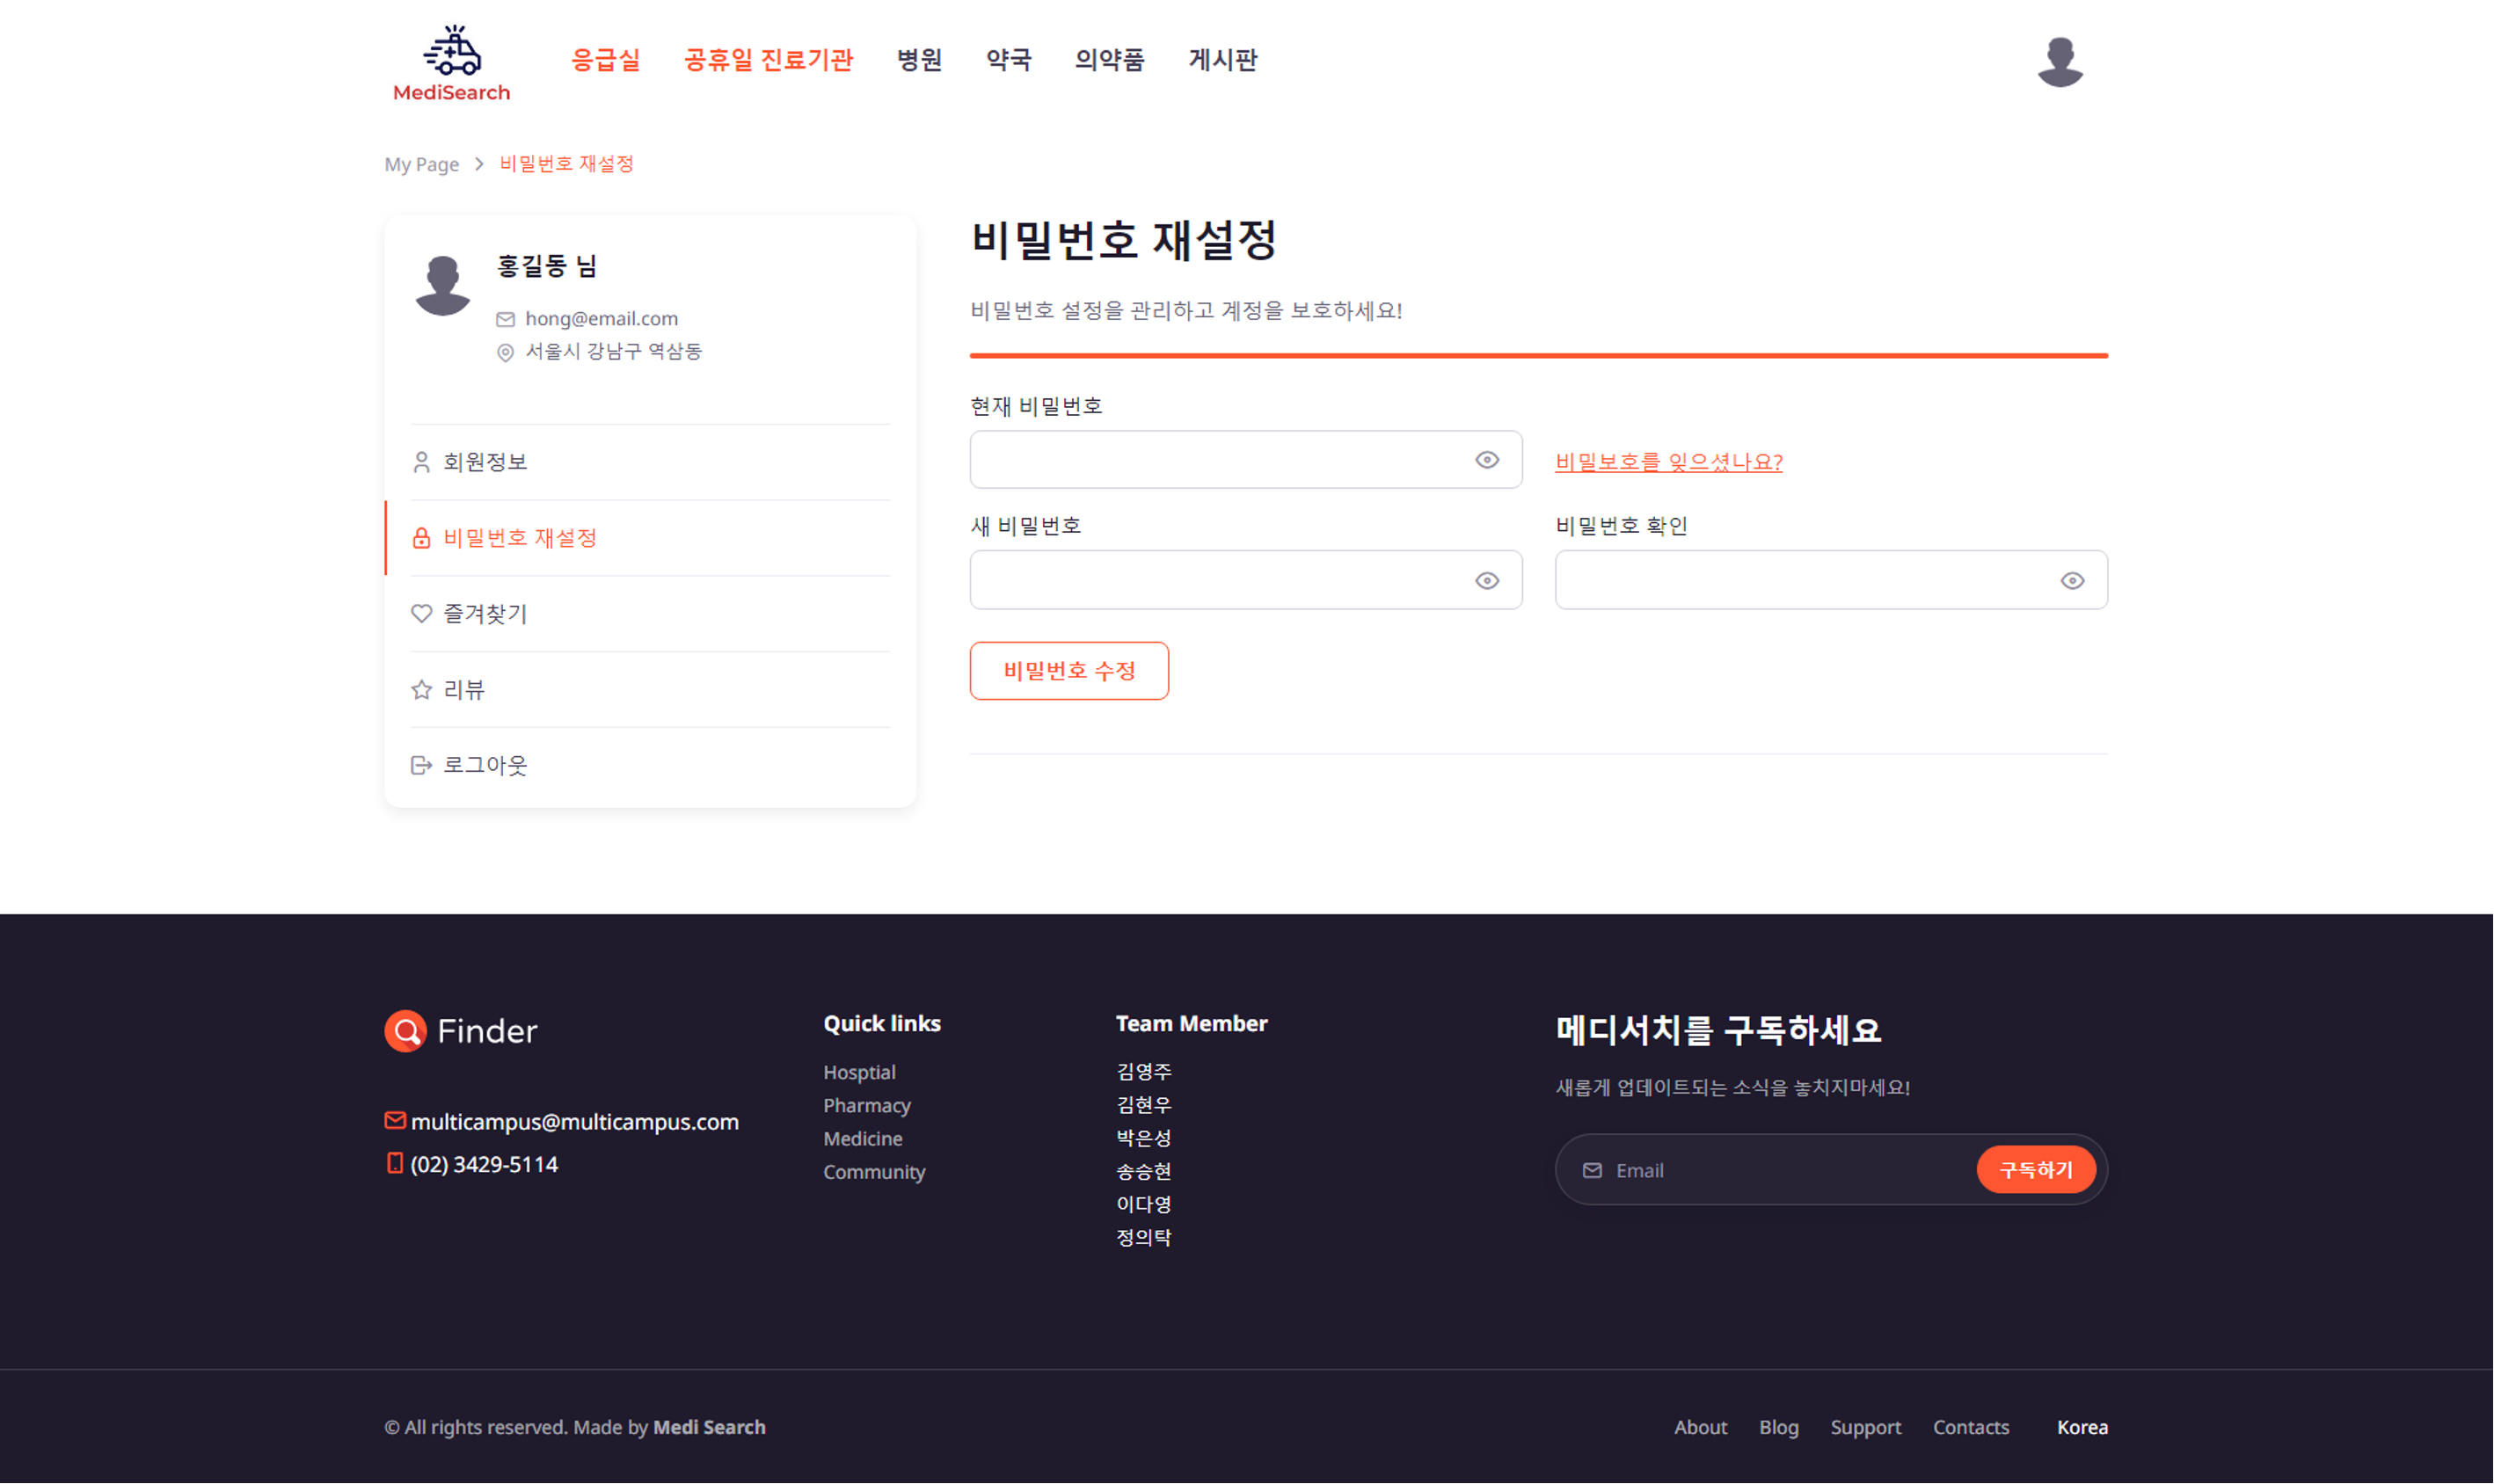Open the Support footer link
Image resolution: width=2494 pixels, height=1484 pixels.
pos(1865,1428)
